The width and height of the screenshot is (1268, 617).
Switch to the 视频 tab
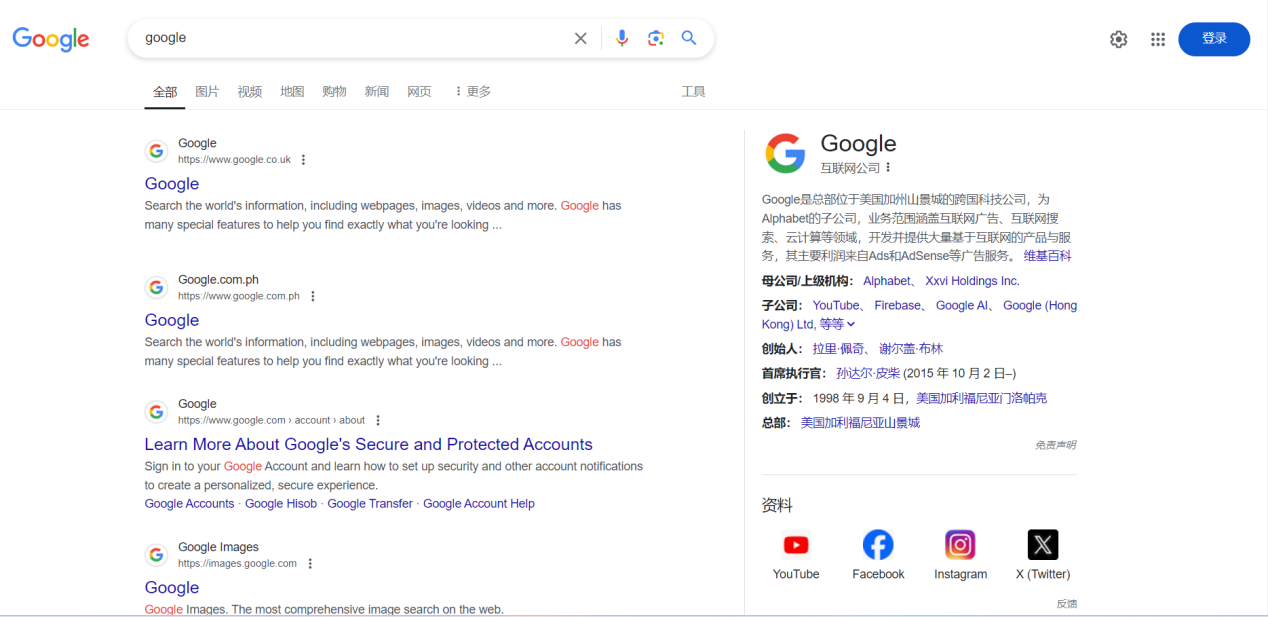point(250,91)
